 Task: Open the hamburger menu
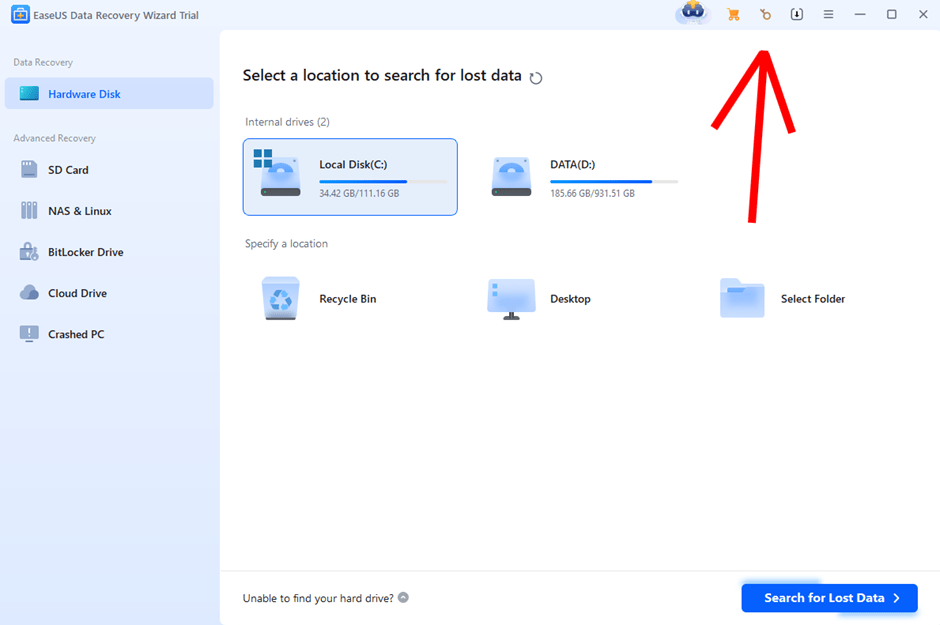(828, 14)
